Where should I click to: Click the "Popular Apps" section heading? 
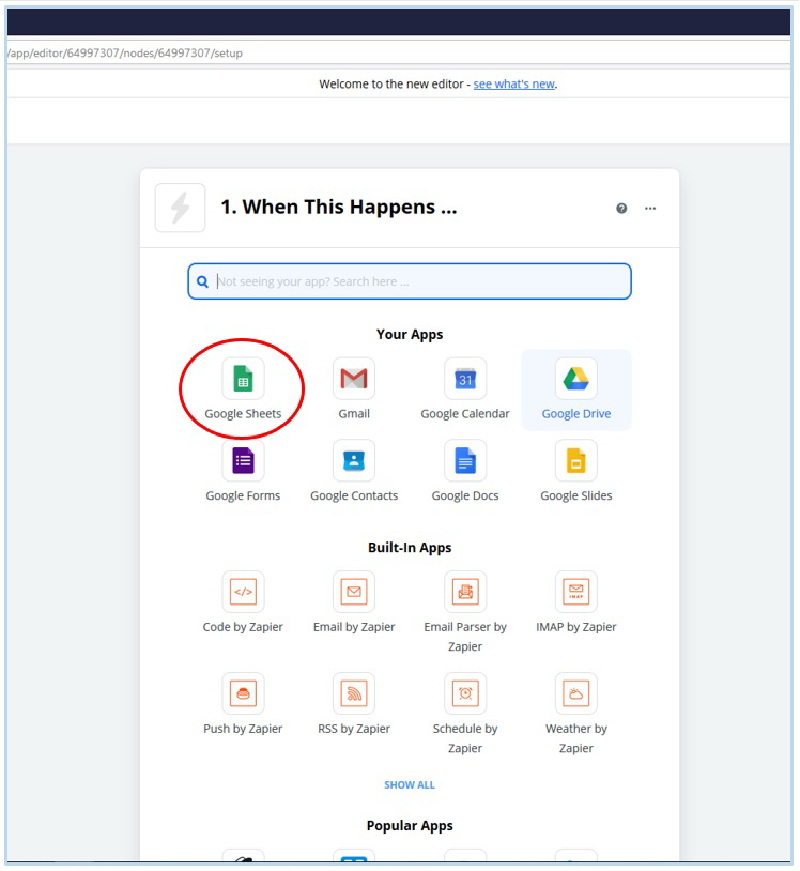pos(409,826)
